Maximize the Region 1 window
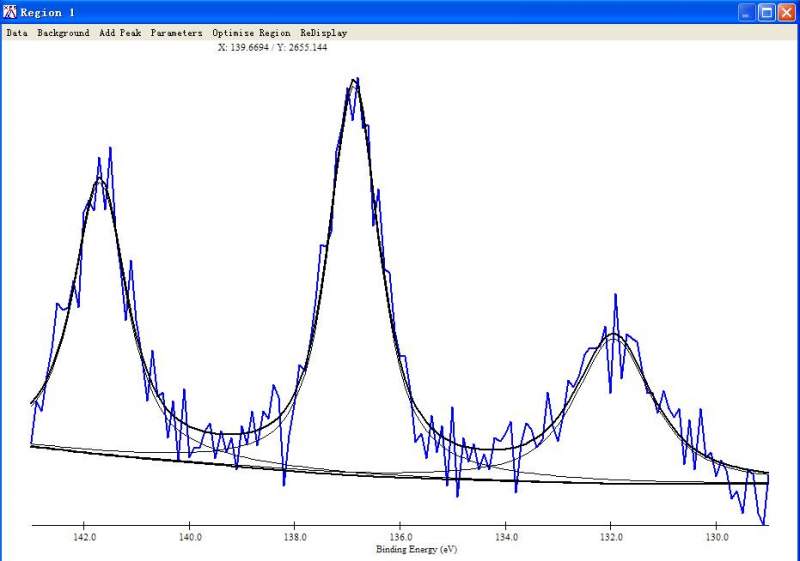Screen dimensions: 800x561 coord(766,12)
